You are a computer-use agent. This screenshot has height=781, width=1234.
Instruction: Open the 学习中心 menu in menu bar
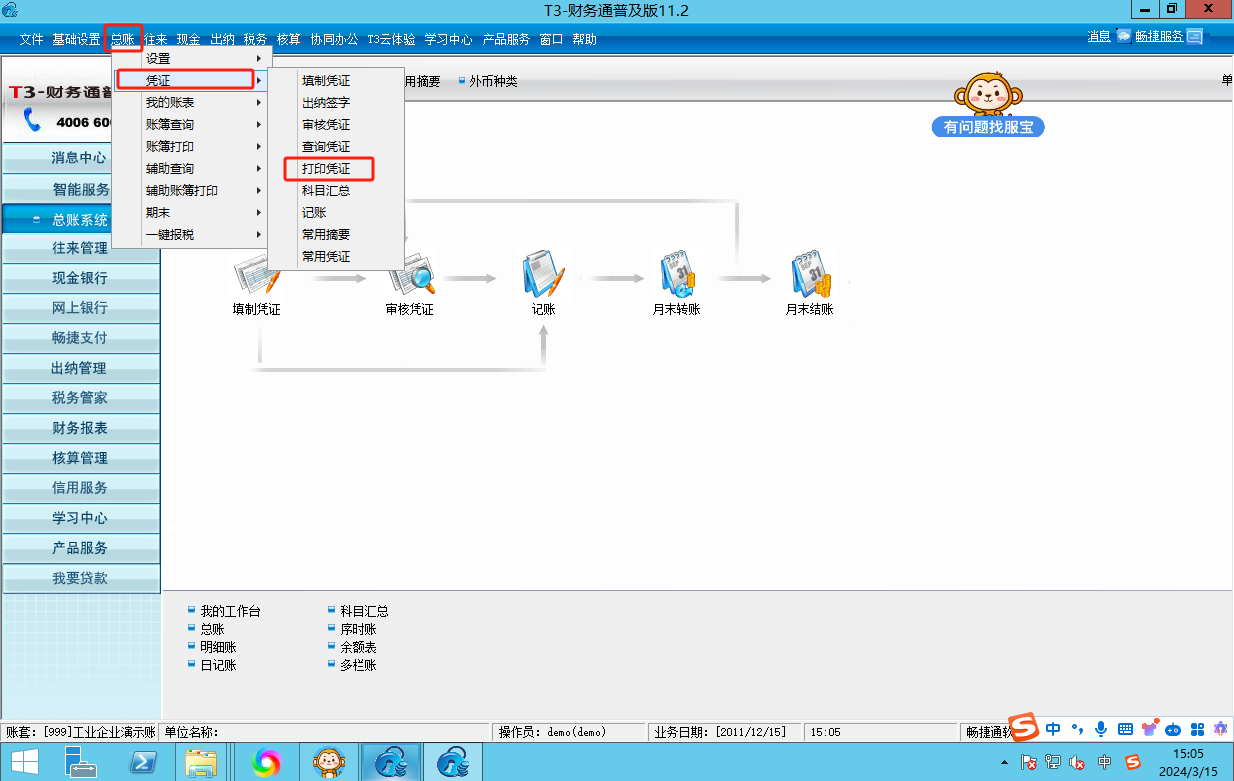(x=448, y=39)
